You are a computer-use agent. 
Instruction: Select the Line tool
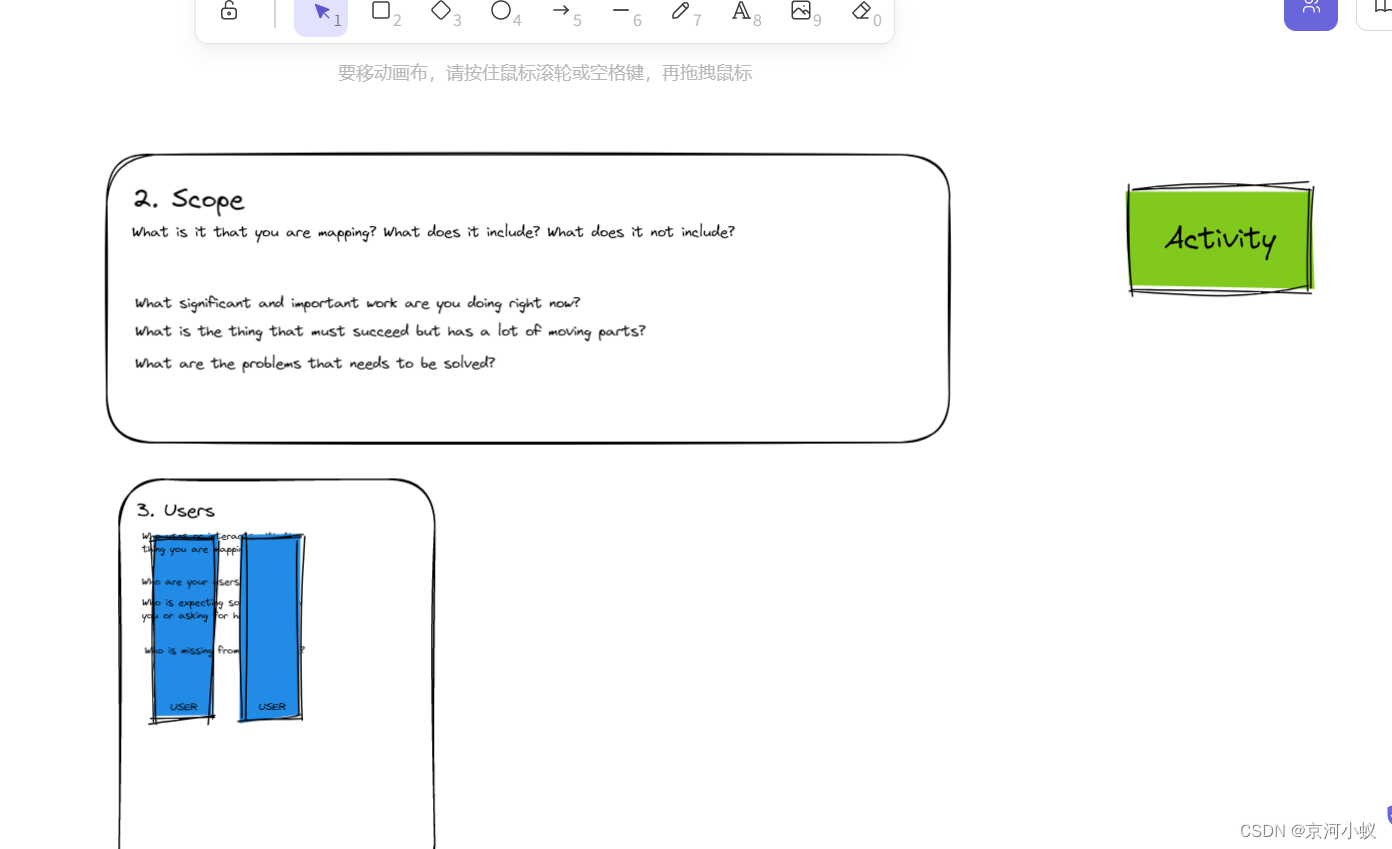(x=621, y=11)
